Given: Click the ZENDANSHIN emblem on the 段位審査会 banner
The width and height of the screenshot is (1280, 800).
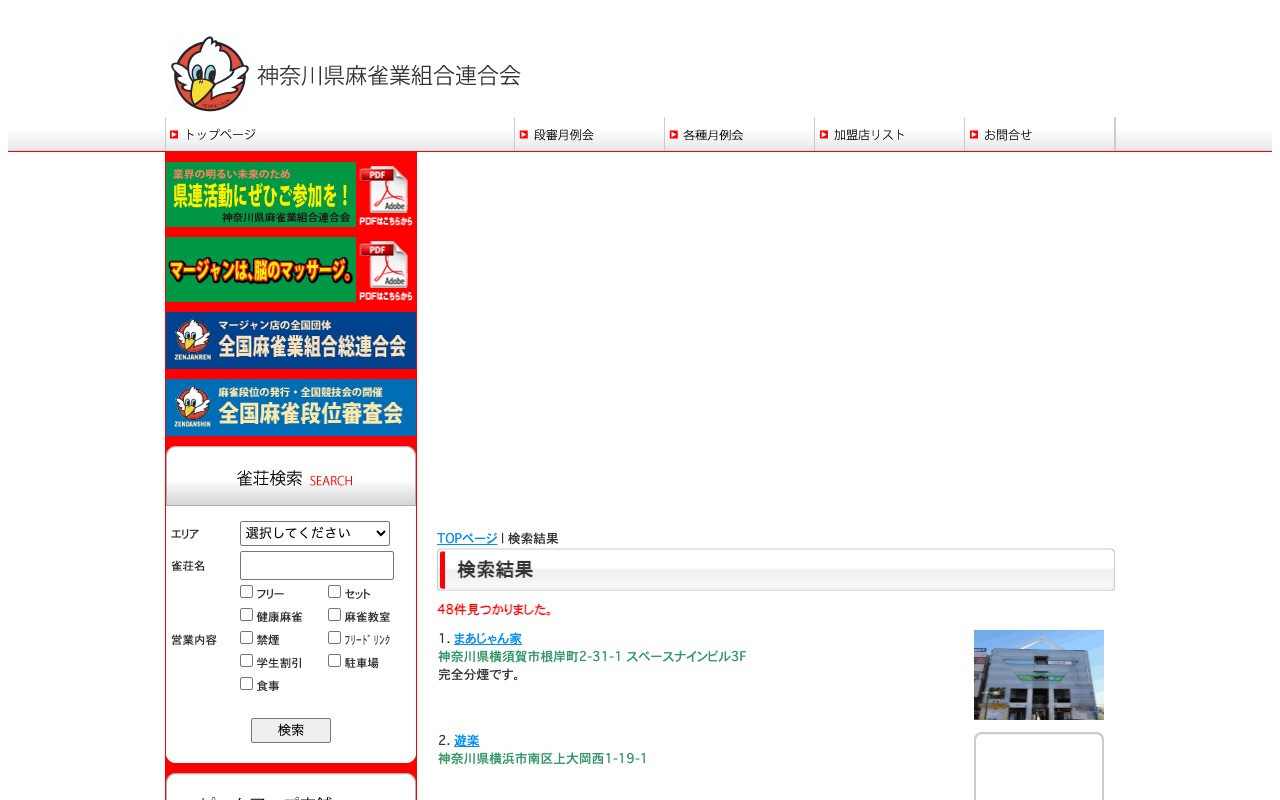Looking at the screenshot, I should (191, 406).
